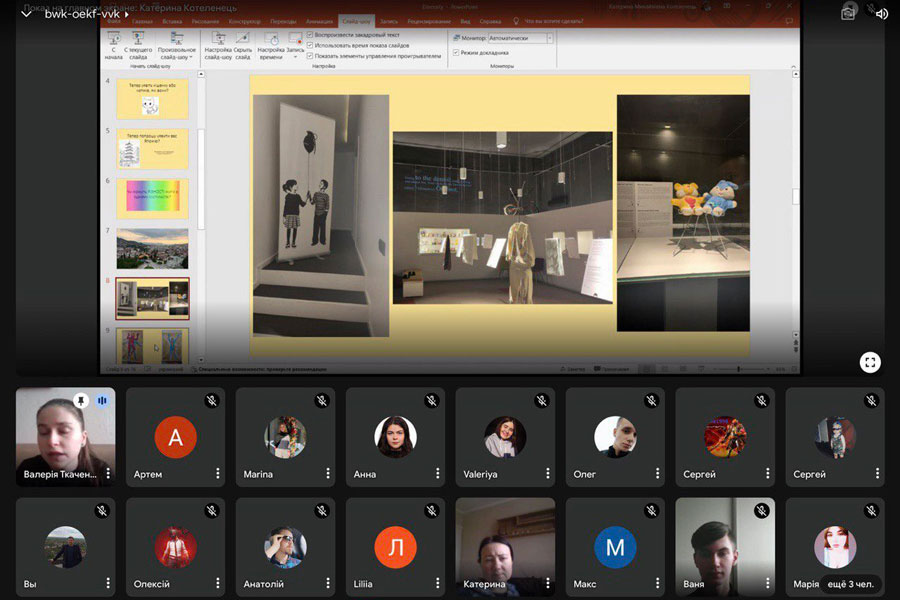Open three-dot menu on Олексій's tile
Viewport: 900px width, 600px height.
coord(217,584)
